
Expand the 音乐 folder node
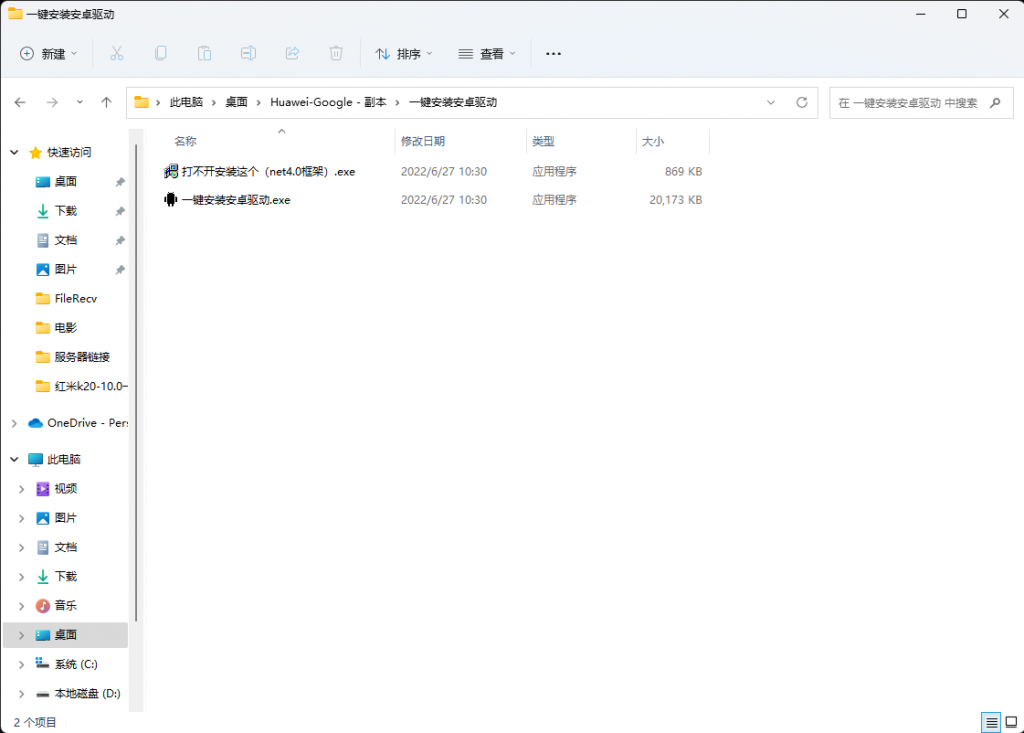22,606
